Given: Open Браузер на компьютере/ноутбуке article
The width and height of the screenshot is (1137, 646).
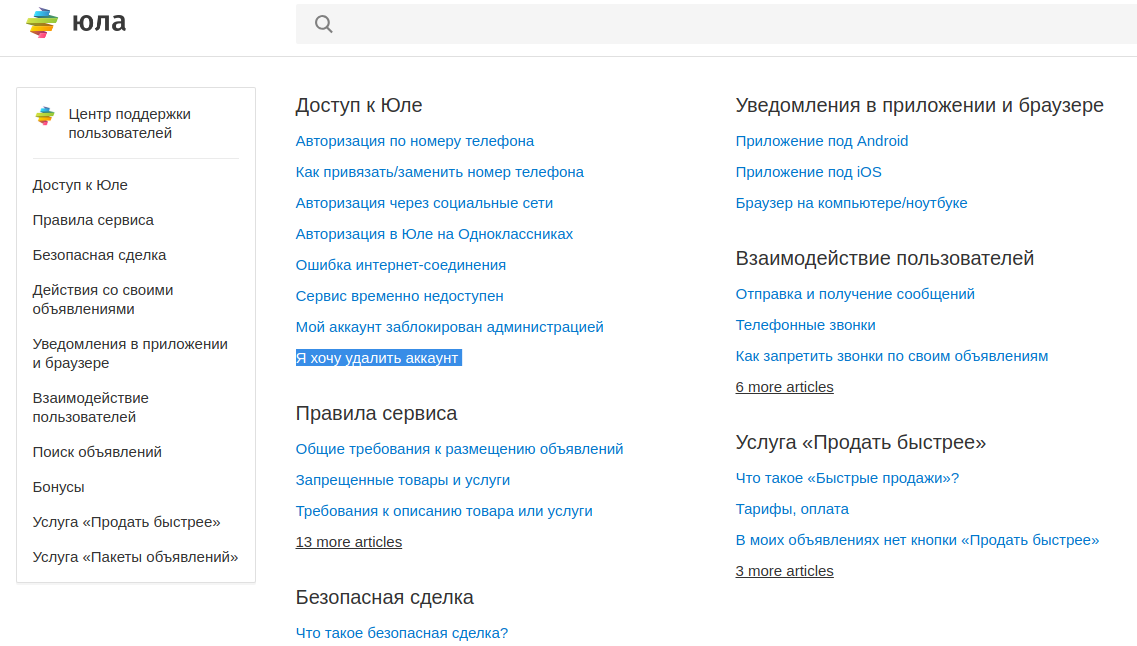Looking at the screenshot, I should 851,203.
